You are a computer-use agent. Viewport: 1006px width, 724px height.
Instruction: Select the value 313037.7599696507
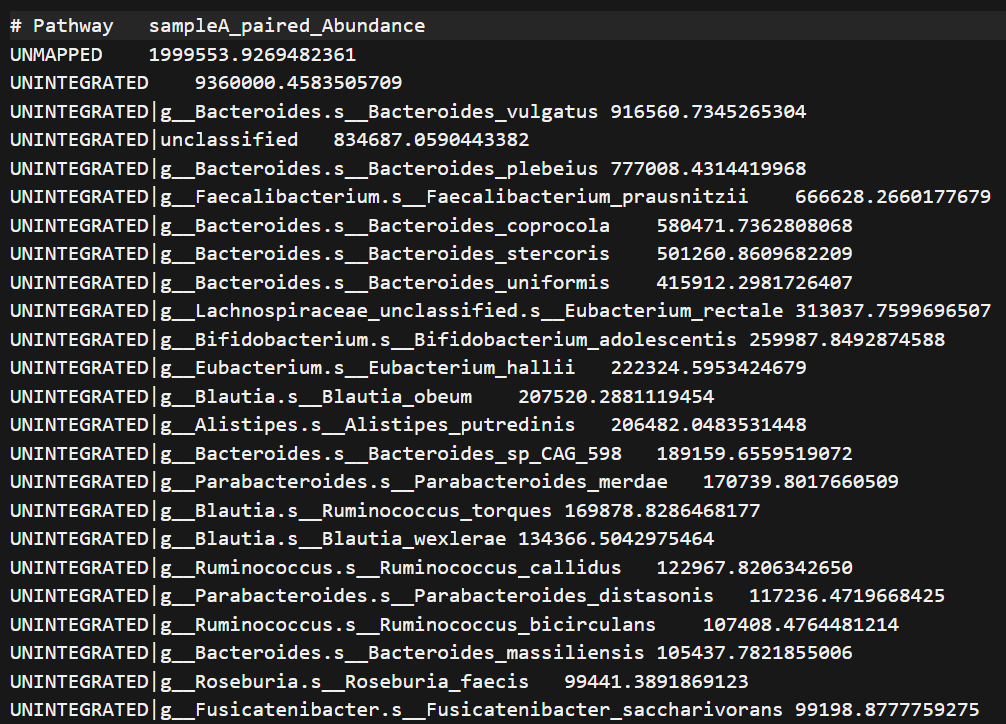click(x=893, y=311)
